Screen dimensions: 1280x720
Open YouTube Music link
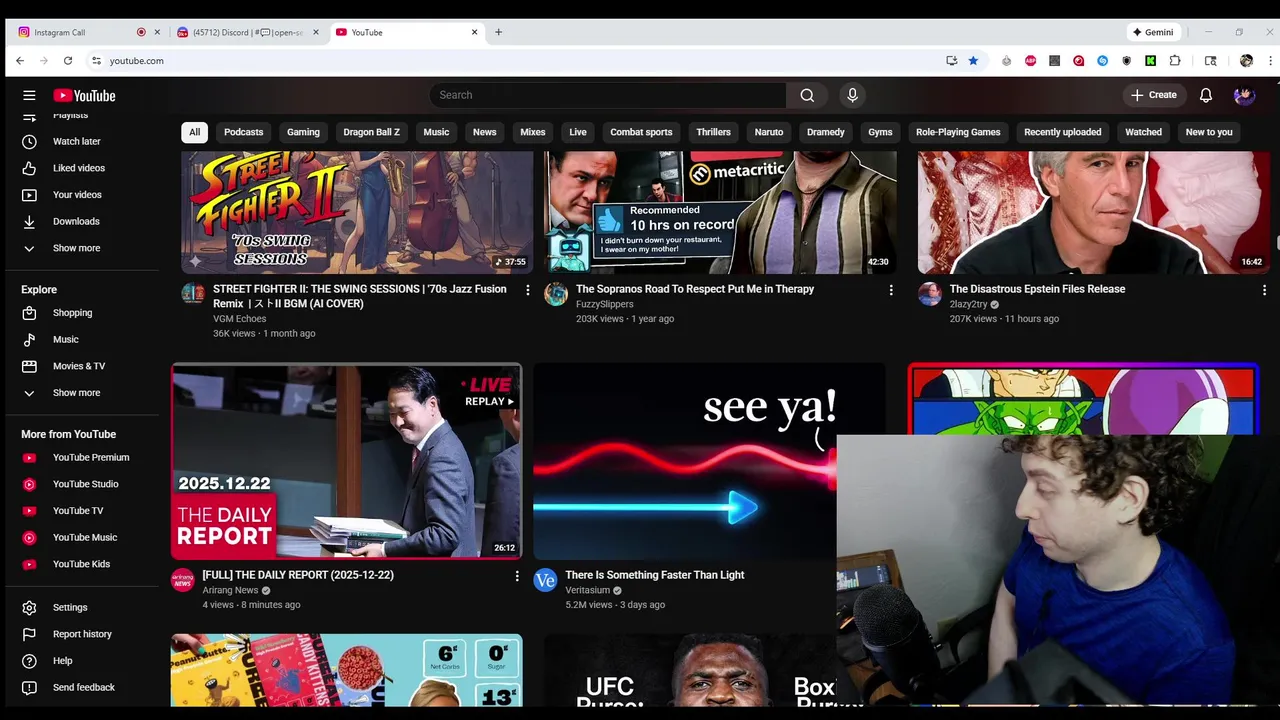point(85,537)
